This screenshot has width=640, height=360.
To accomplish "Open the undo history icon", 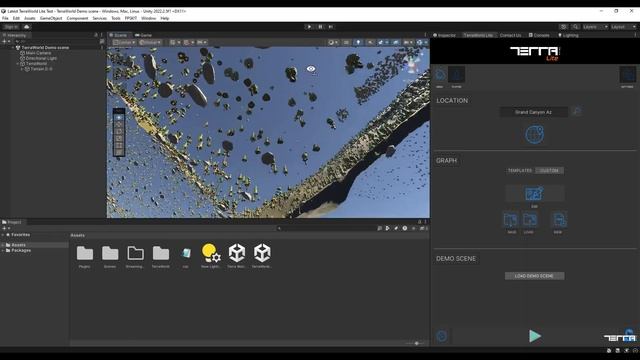I will (x=564, y=27).
